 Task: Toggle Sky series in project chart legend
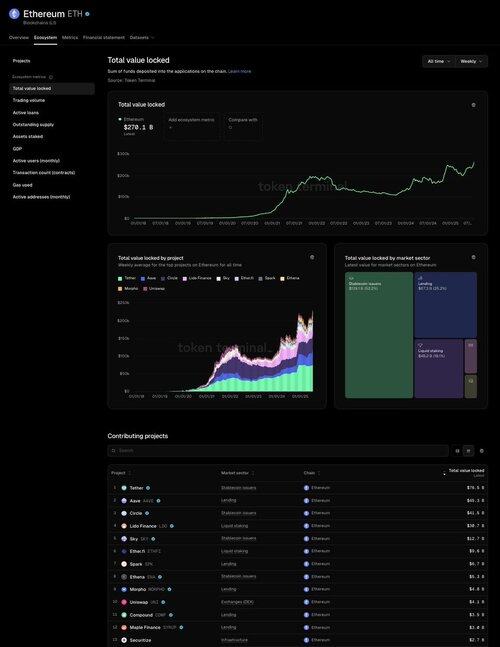[x=223, y=279]
